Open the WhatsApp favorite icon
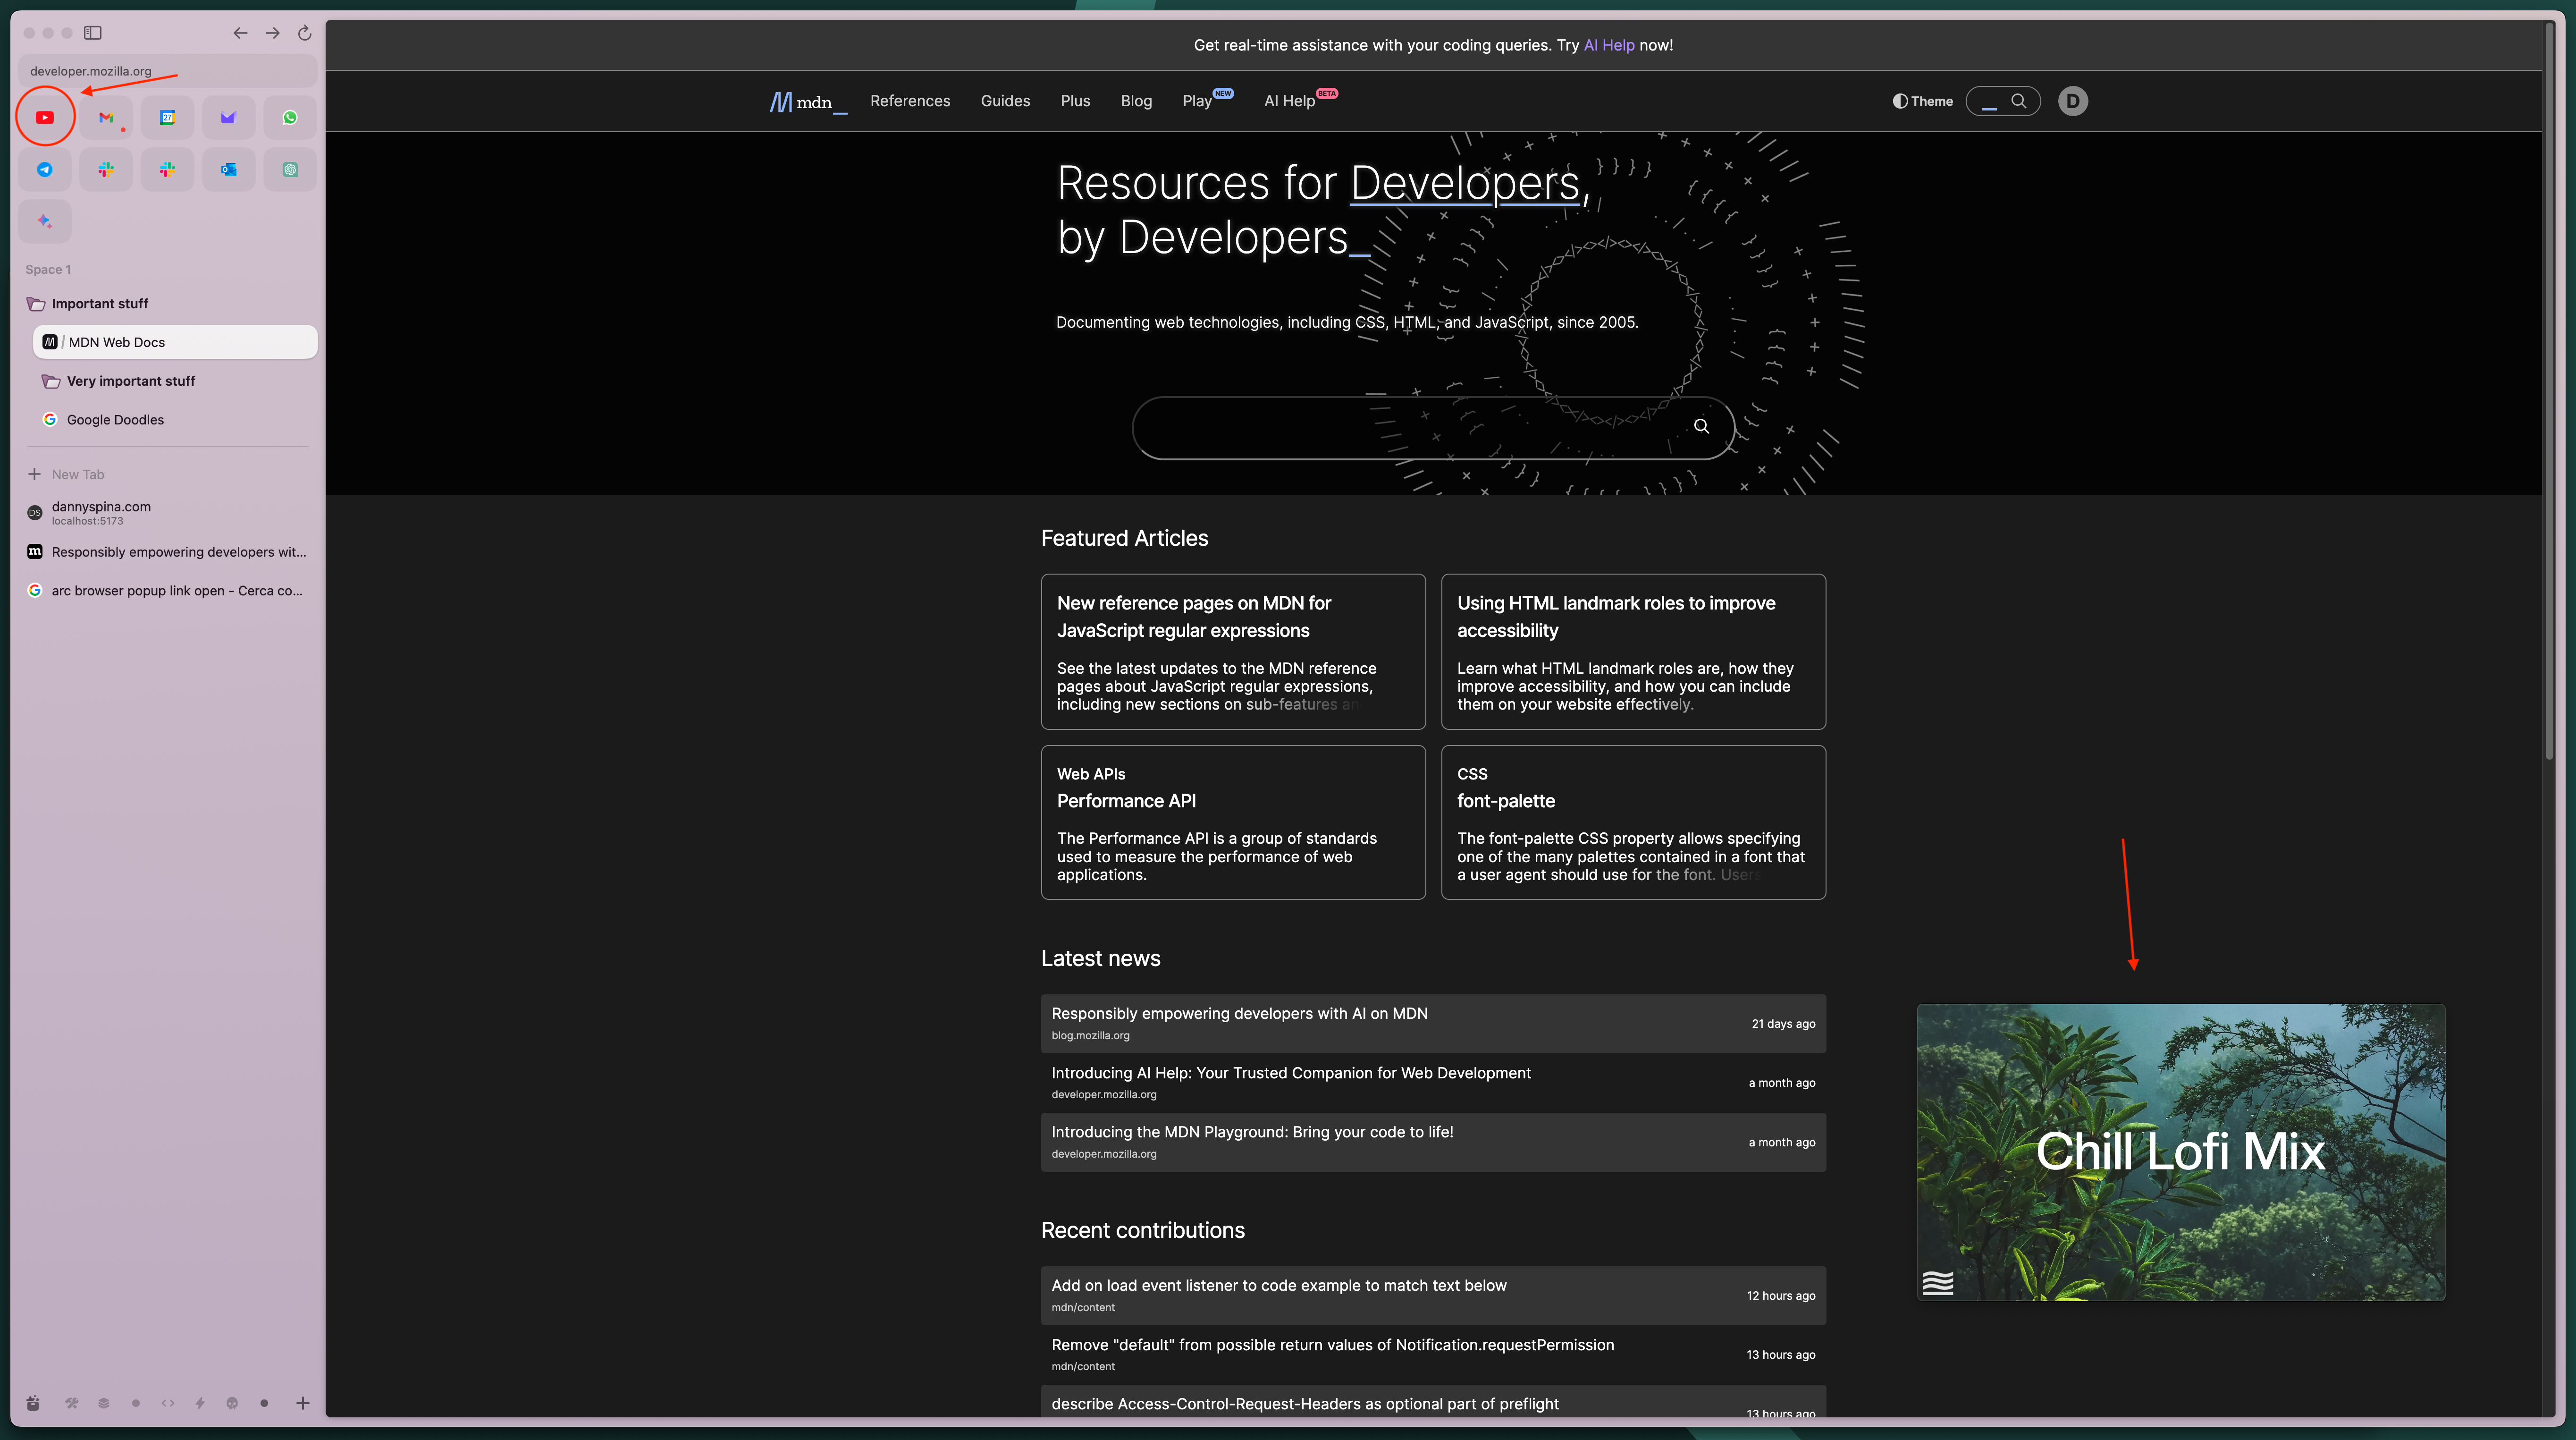Image resolution: width=2576 pixels, height=1440 pixels. [x=290, y=117]
